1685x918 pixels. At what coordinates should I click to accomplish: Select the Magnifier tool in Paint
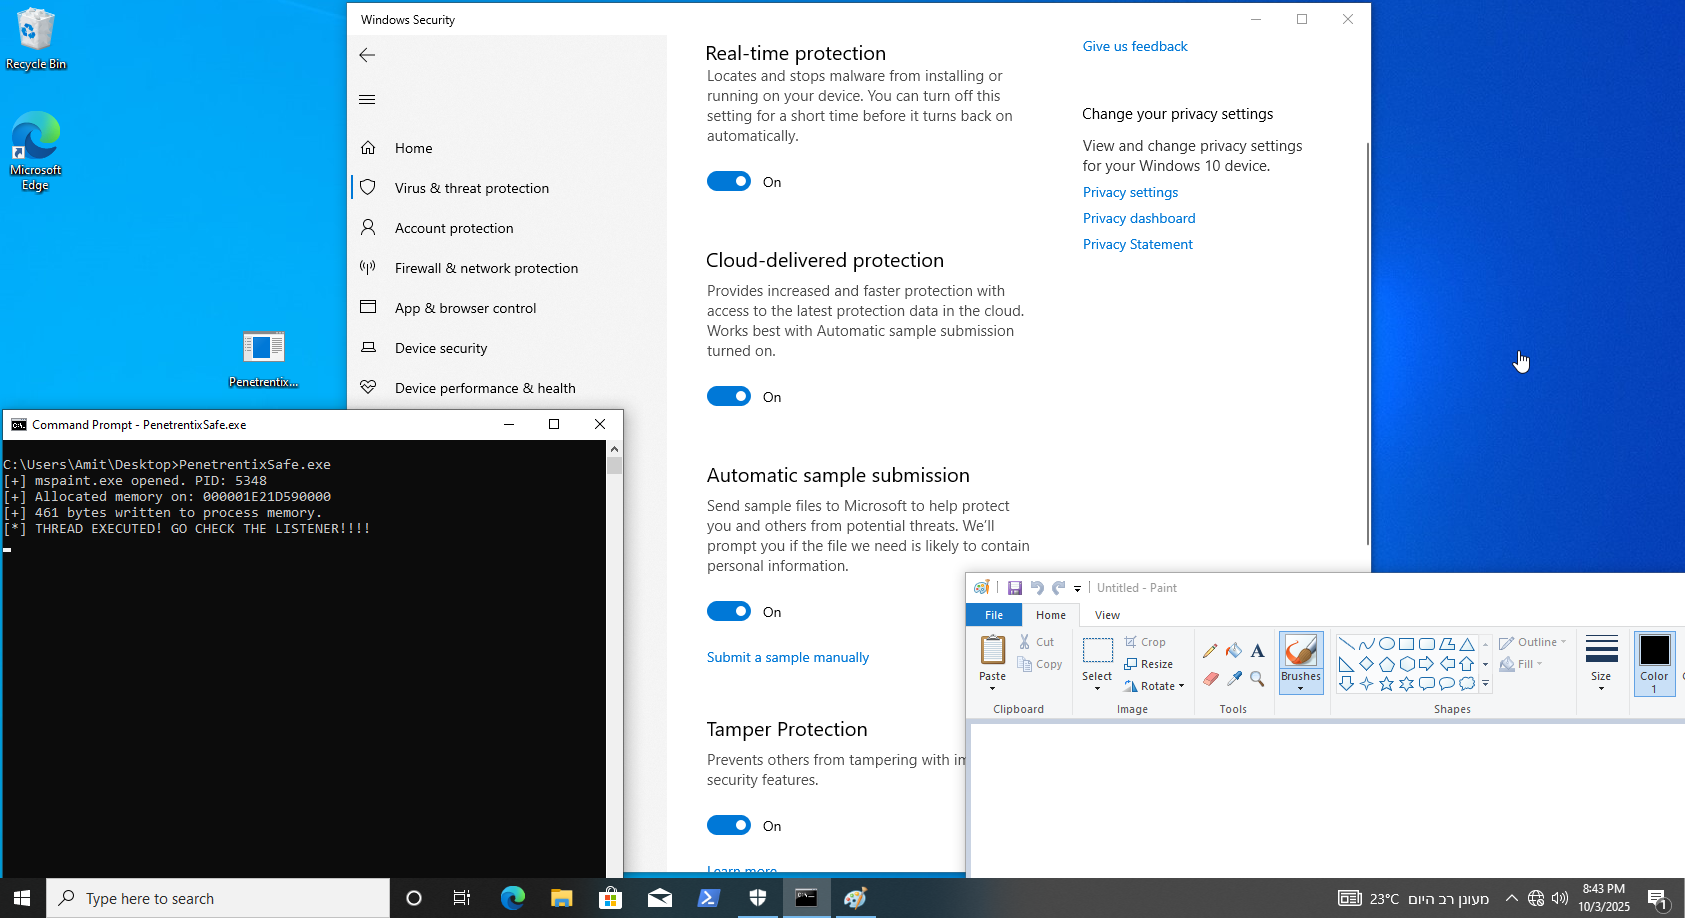(x=1257, y=678)
